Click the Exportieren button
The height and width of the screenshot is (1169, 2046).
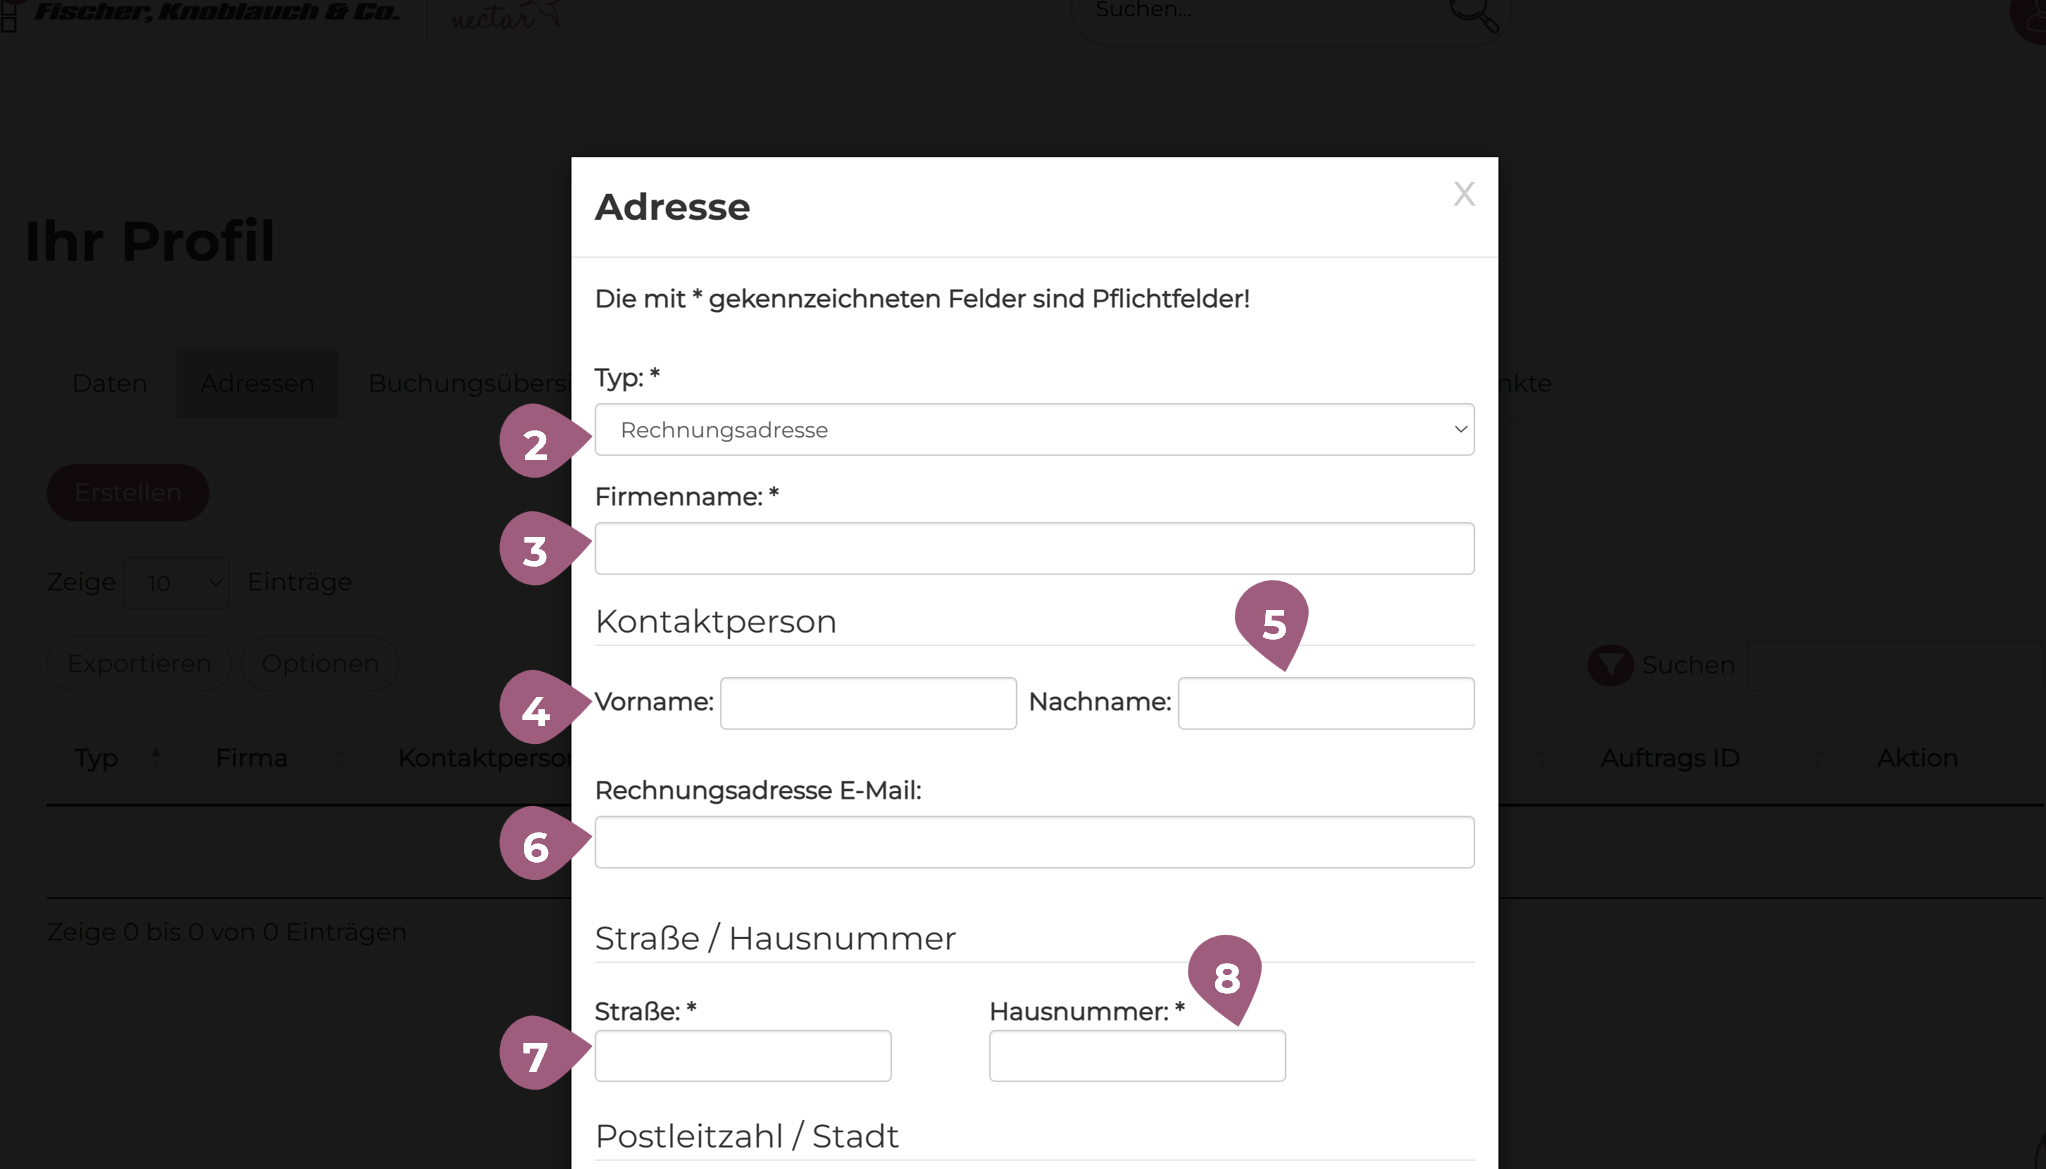click(x=139, y=663)
